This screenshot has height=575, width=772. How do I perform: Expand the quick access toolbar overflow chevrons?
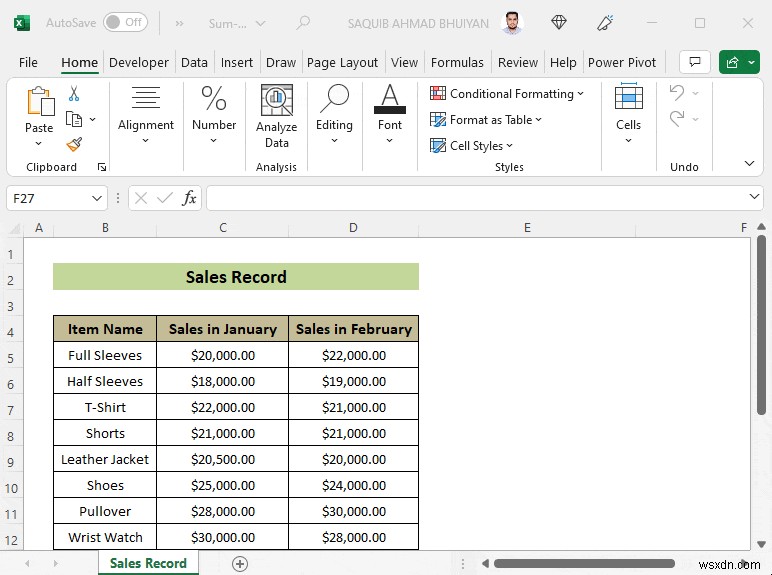179,23
